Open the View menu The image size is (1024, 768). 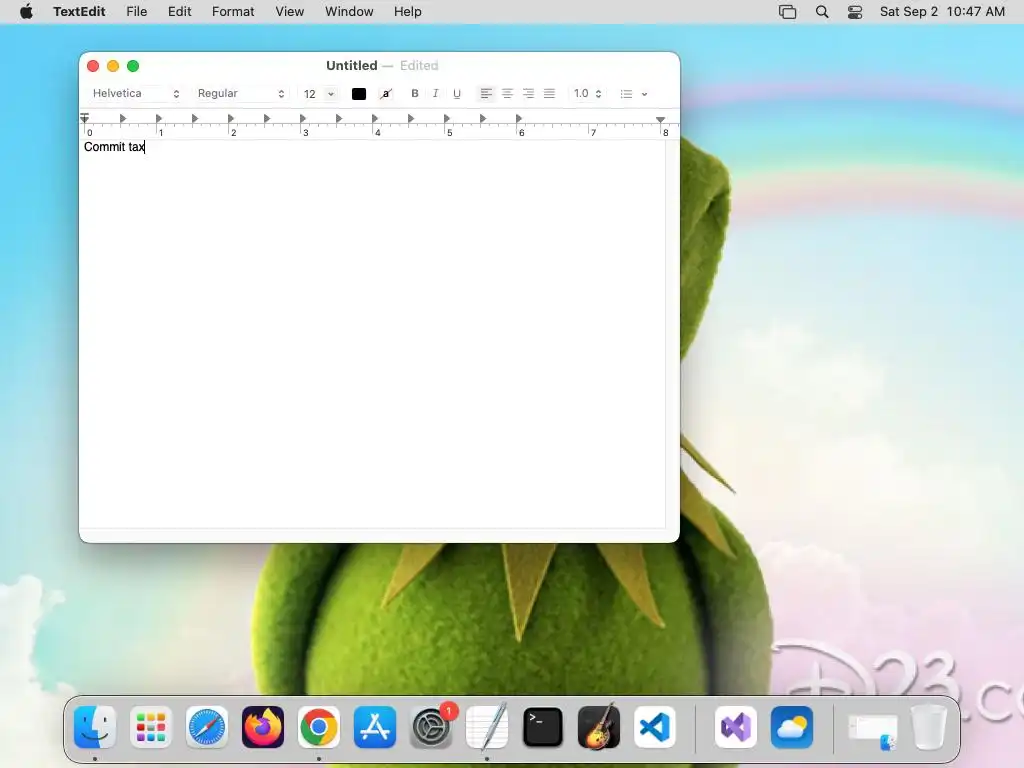click(289, 12)
